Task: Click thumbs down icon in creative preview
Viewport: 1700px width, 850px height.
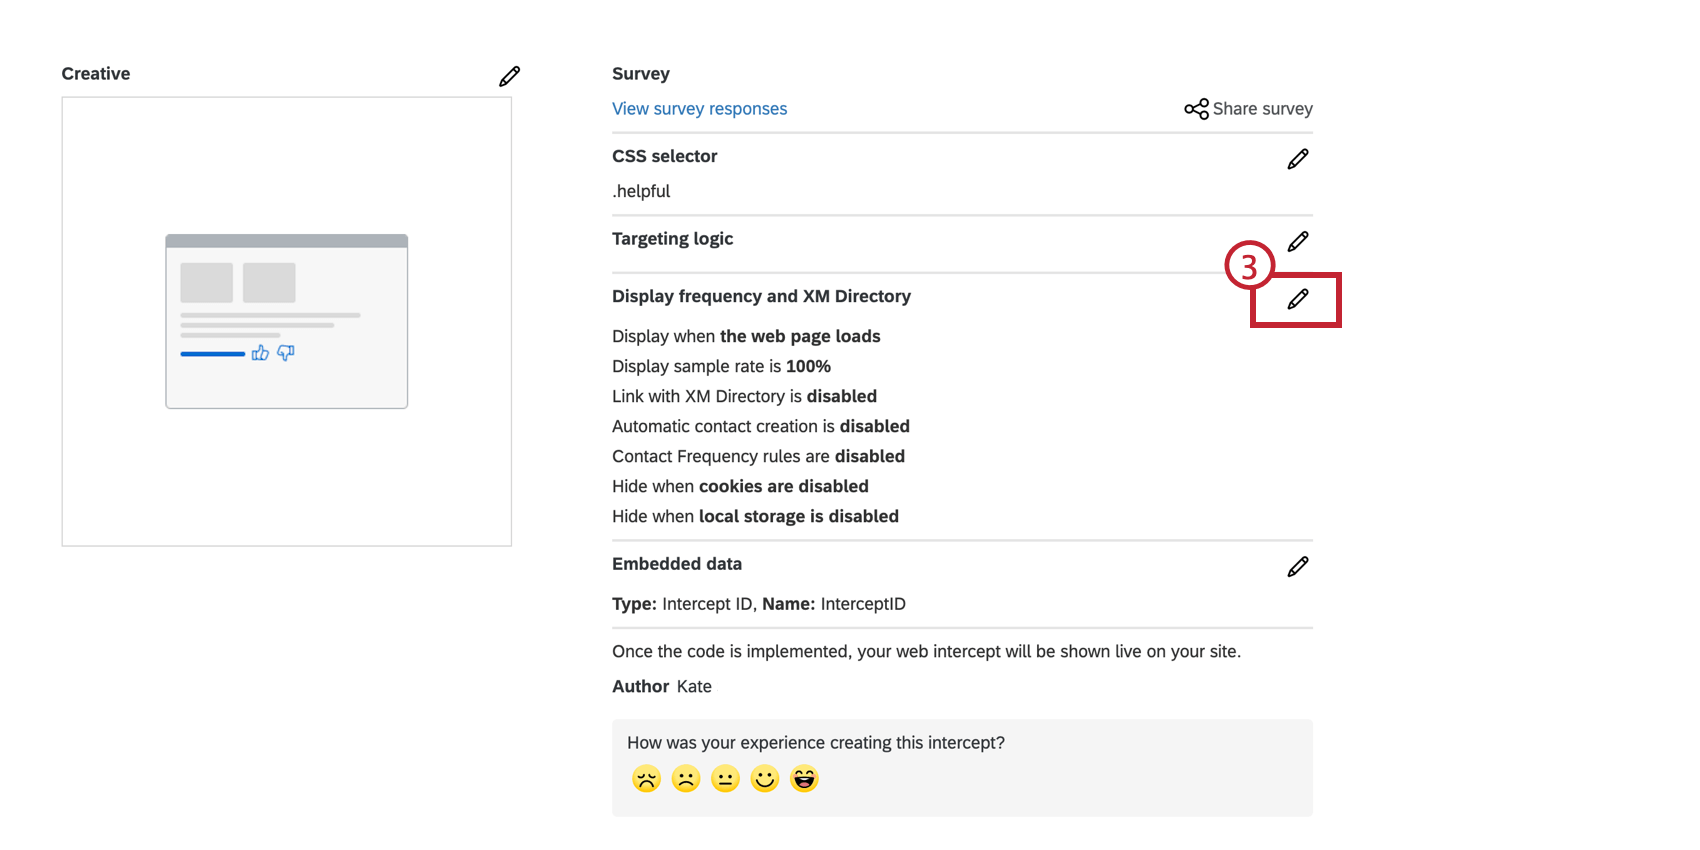Action: click(286, 353)
